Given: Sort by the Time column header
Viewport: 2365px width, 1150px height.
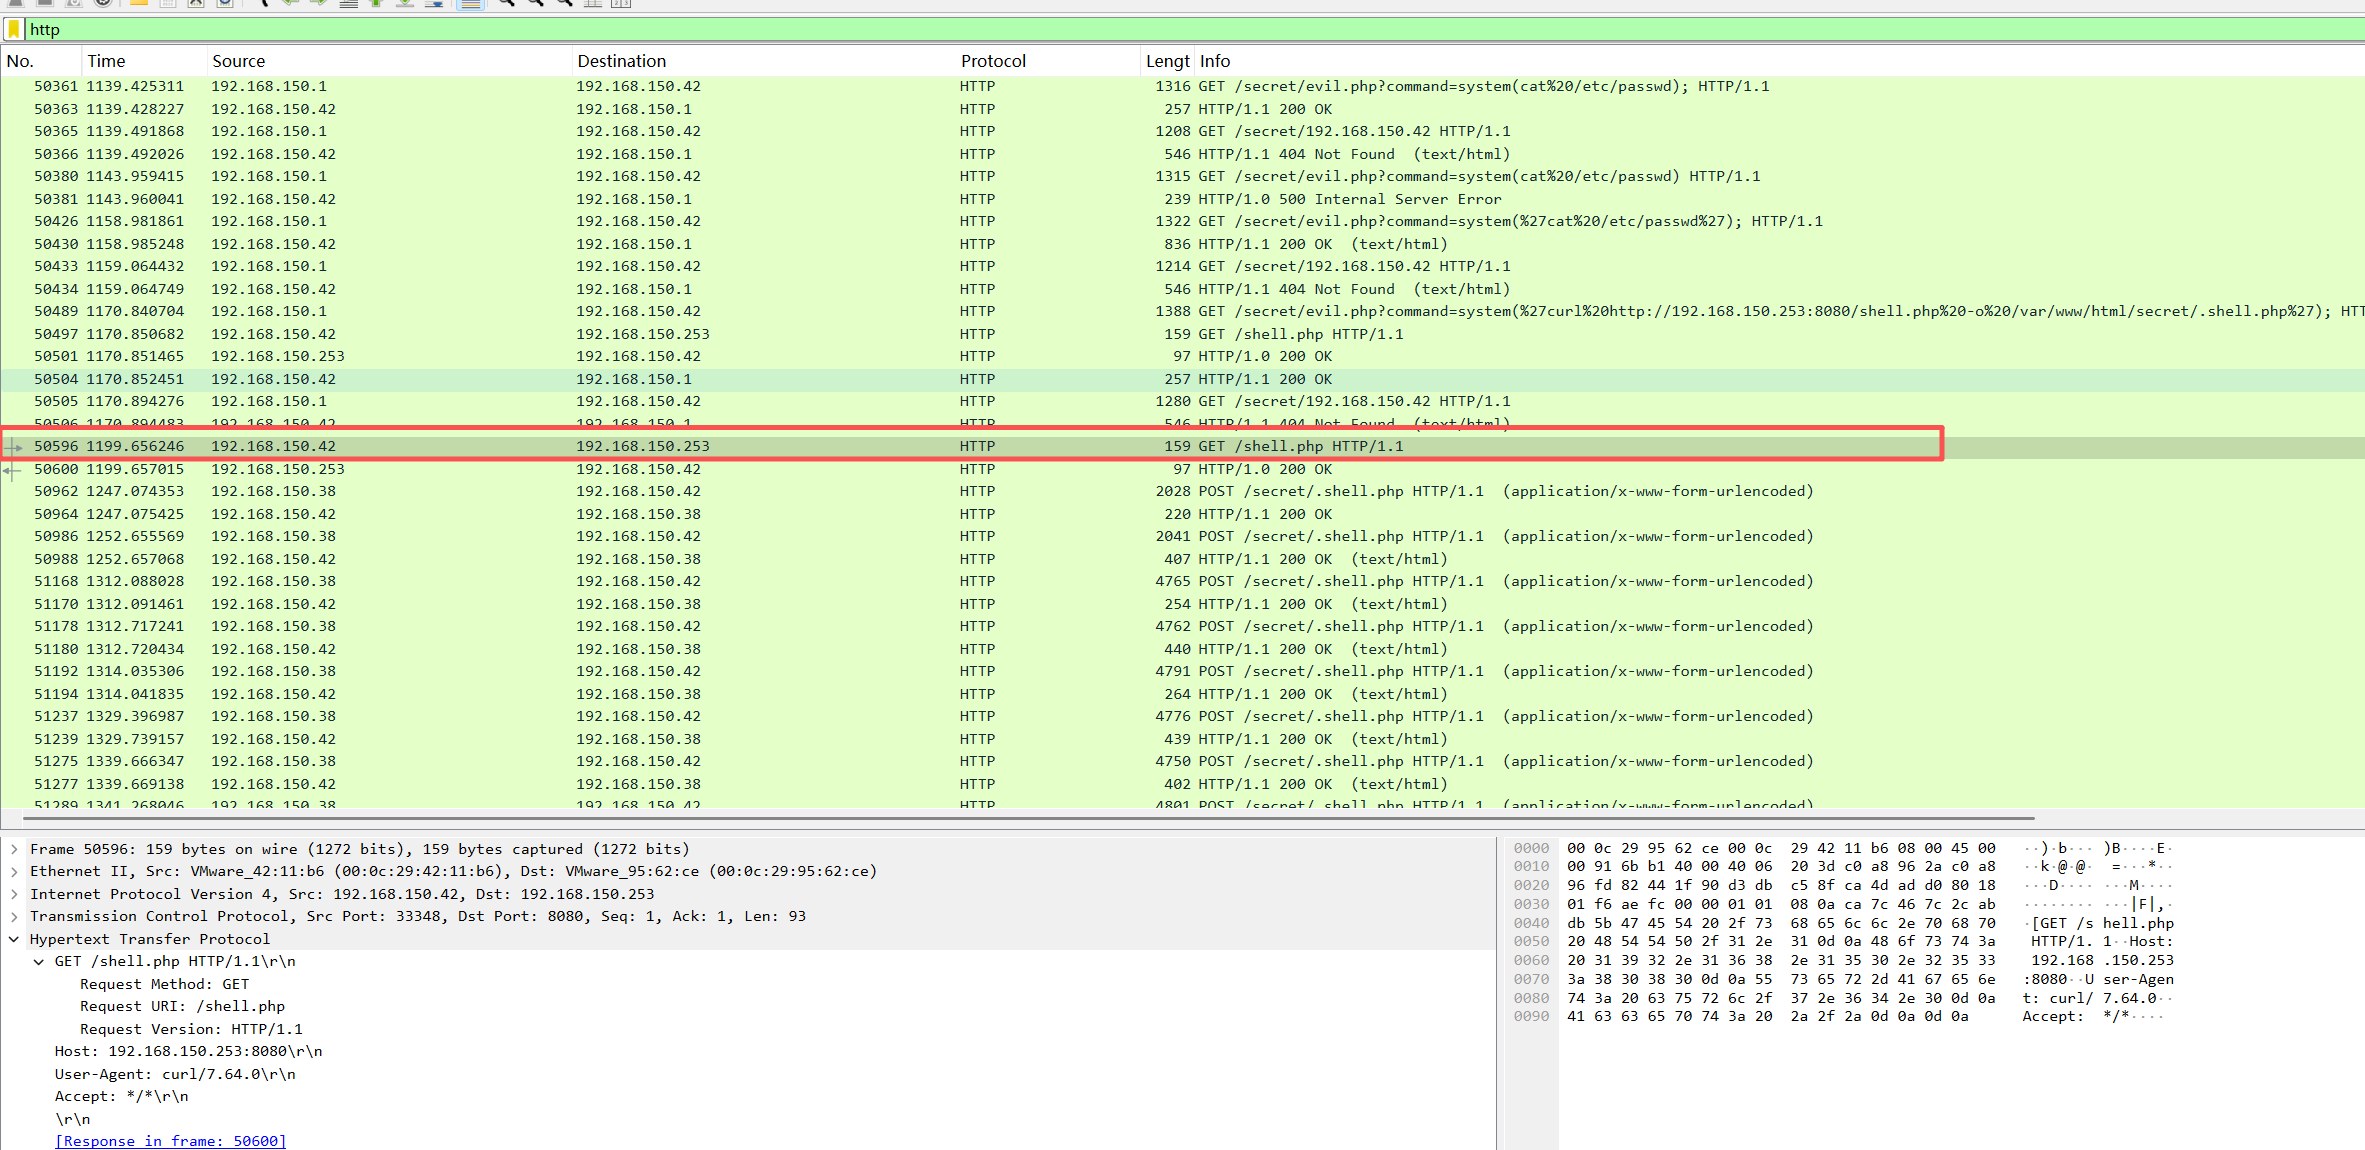Looking at the screenshot, I should pyautogui.click(x=106, y=61).
